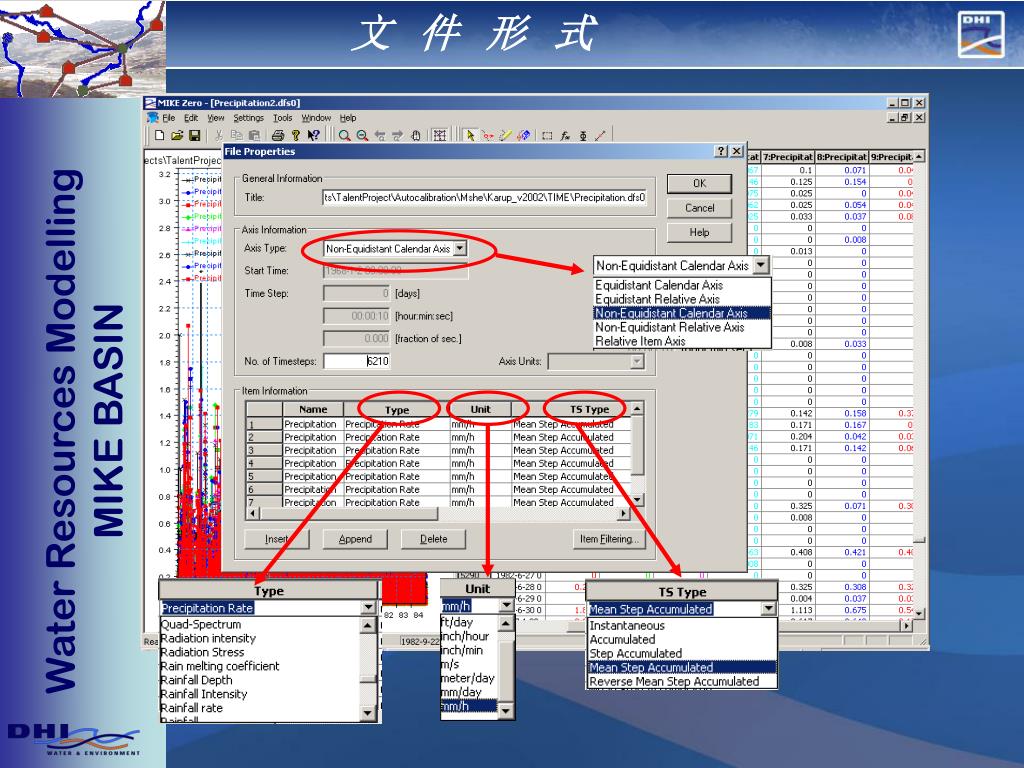Click the interpolation tool icon
This screenshot has width=1024, height=768.
tap(583, 135)
